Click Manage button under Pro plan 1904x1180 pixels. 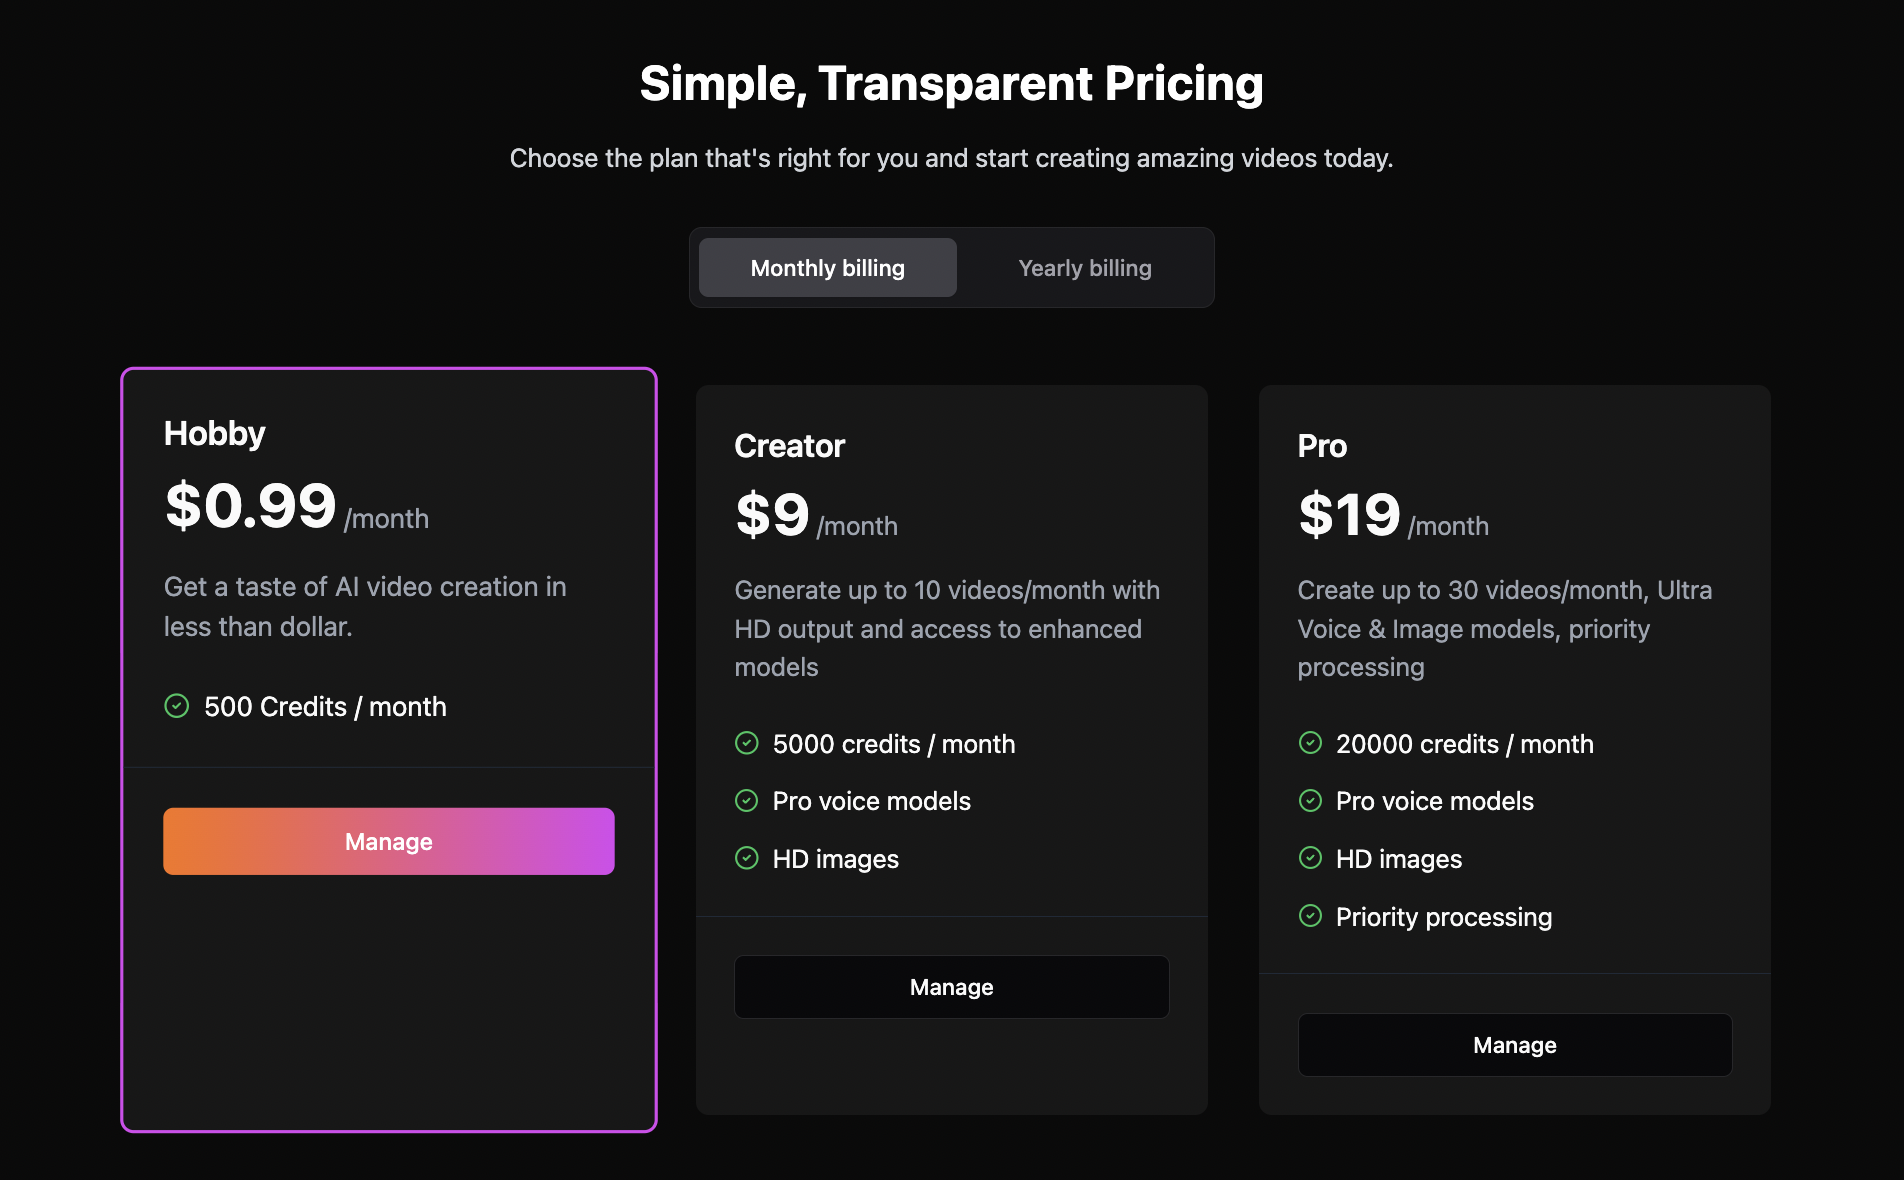click(x=1514, y=1045)
